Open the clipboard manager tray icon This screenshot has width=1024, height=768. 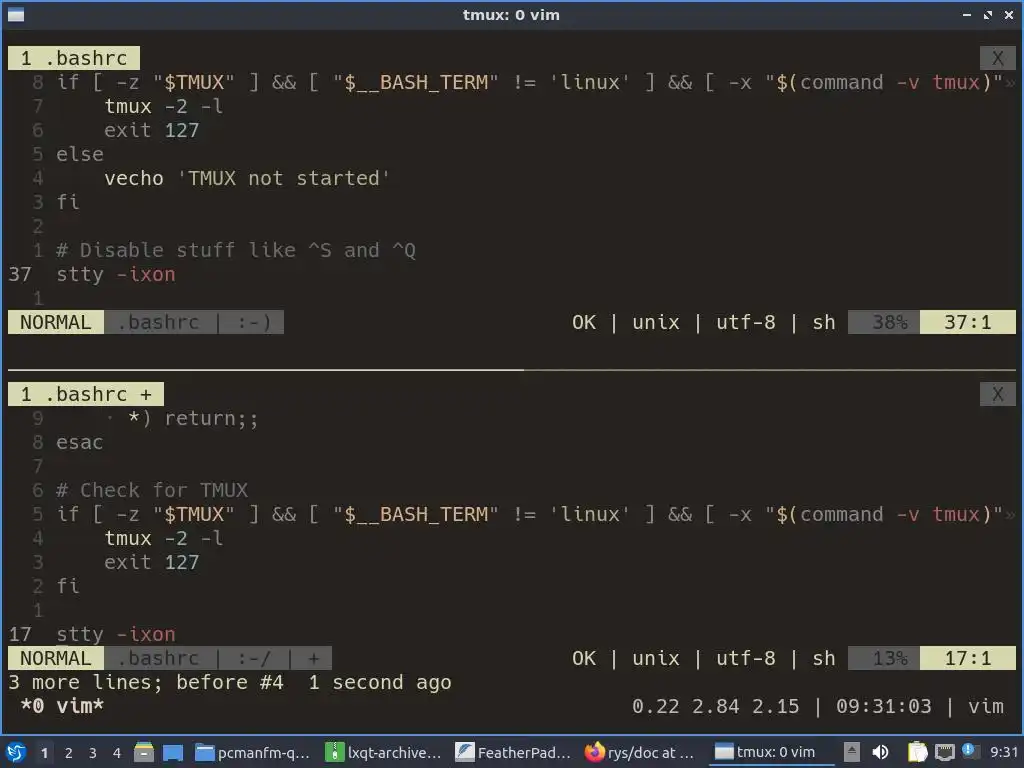[x=917, y=752]
